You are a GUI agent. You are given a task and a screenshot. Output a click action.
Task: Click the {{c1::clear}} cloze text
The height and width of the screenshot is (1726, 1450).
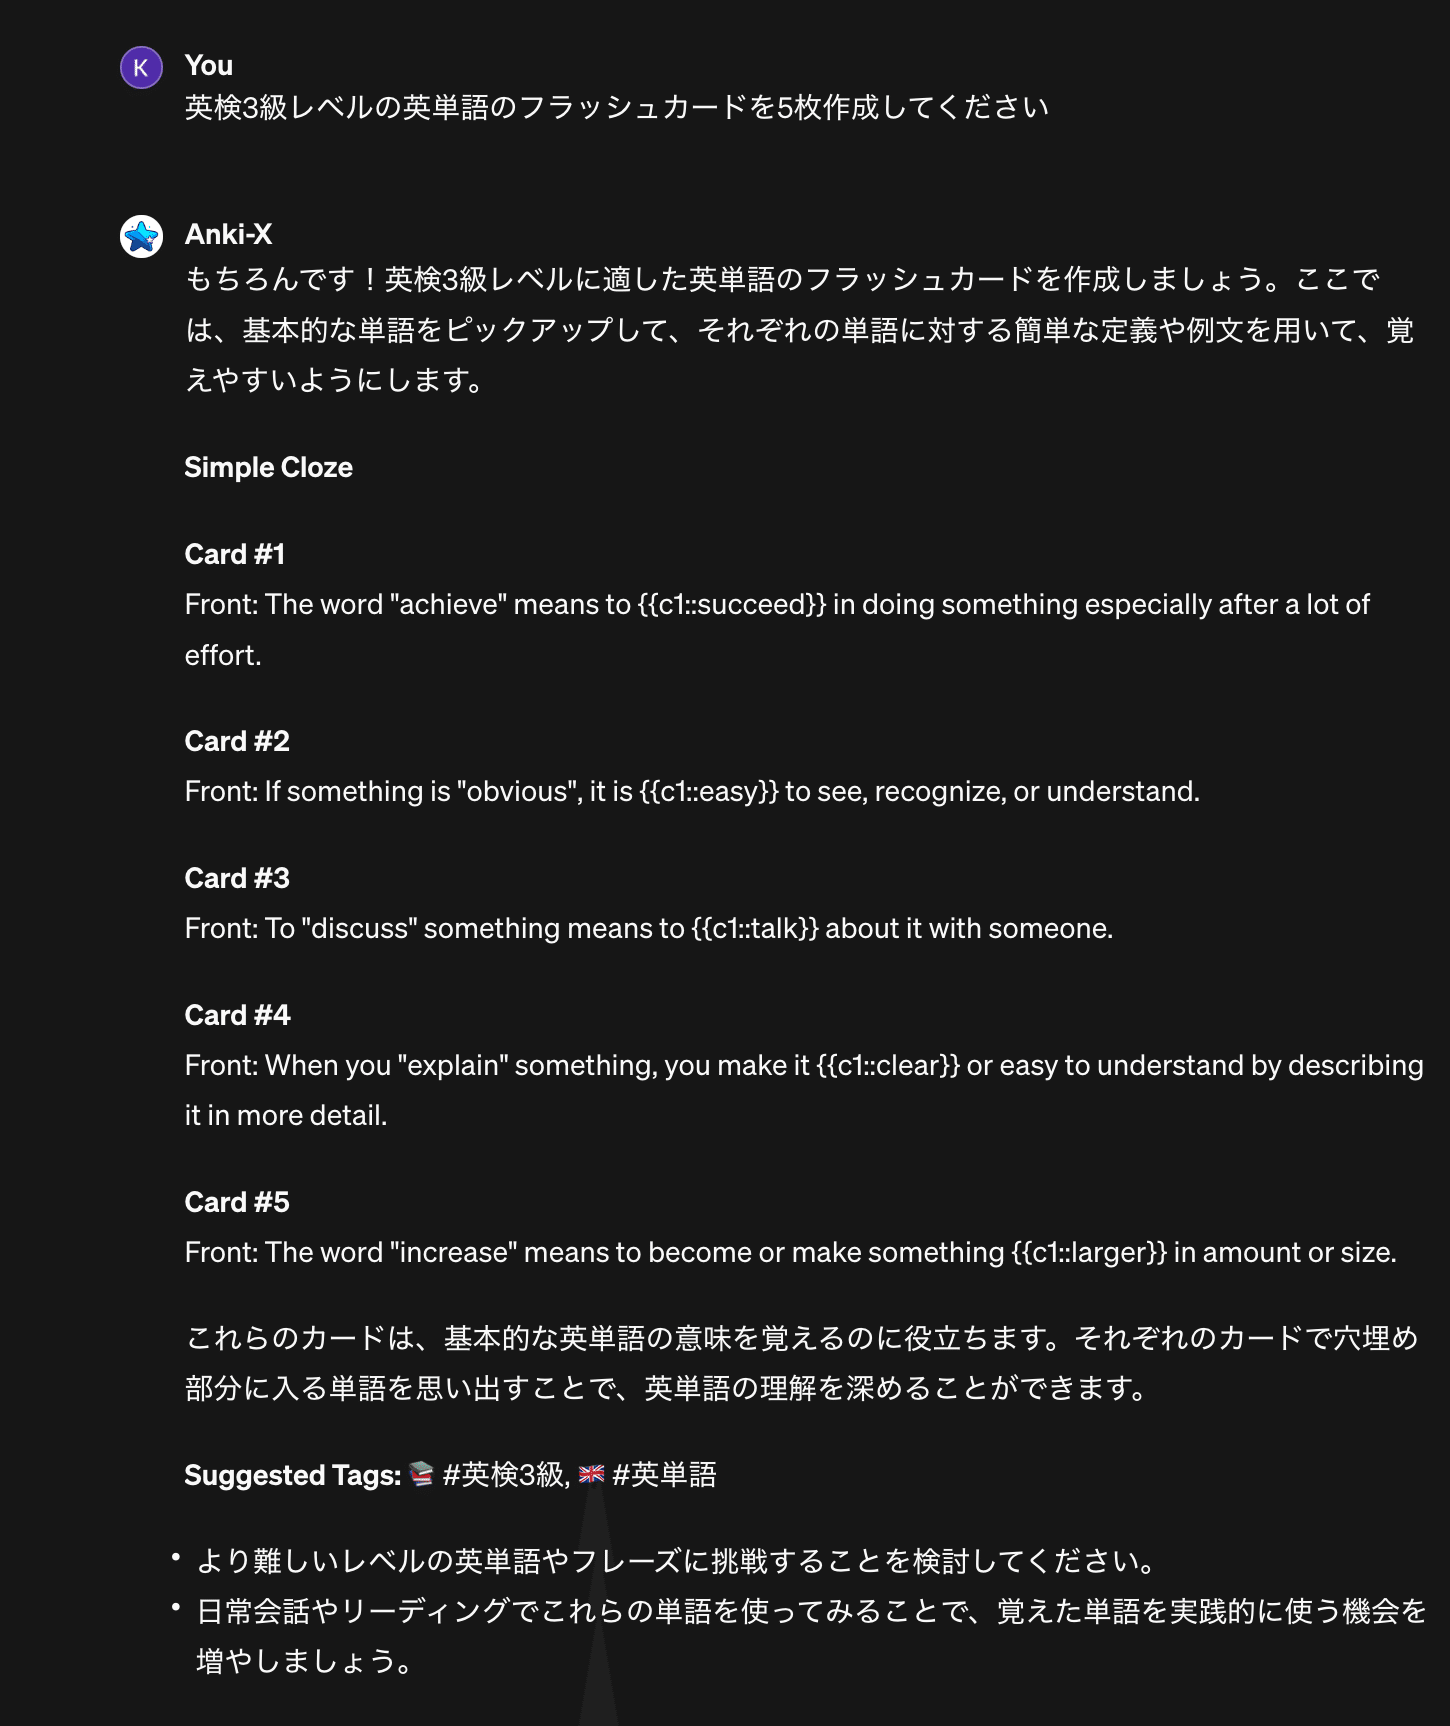[x=888, y=1065]
